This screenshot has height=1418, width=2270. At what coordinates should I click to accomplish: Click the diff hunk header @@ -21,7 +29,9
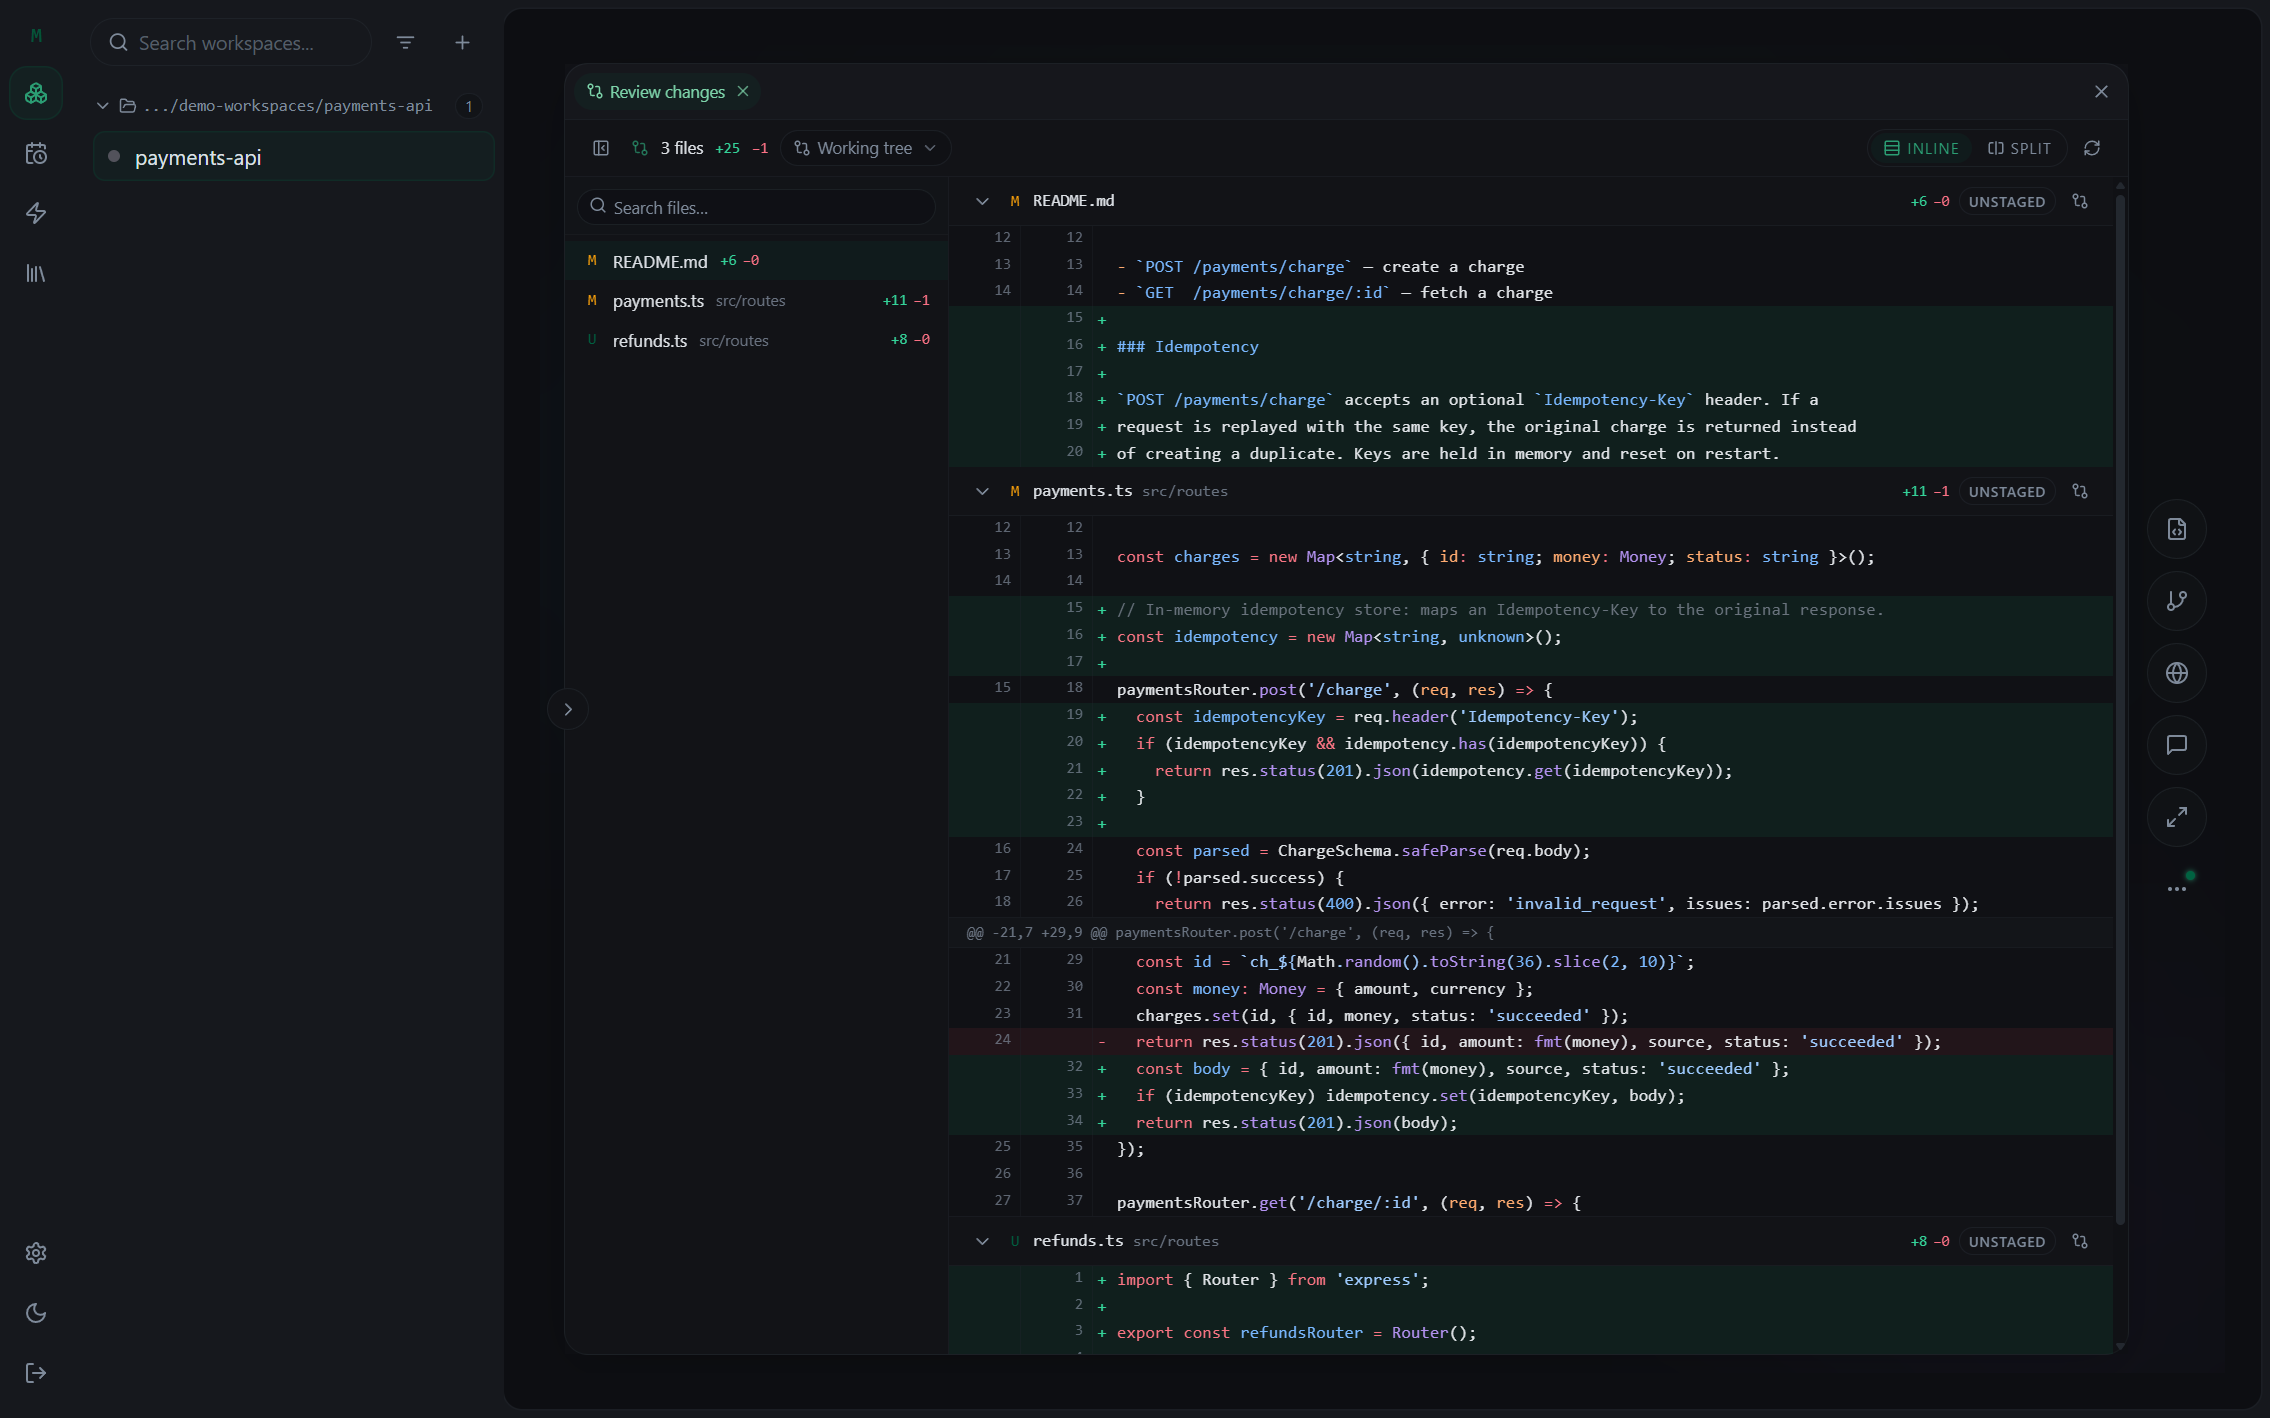[x=1531, y=932]
